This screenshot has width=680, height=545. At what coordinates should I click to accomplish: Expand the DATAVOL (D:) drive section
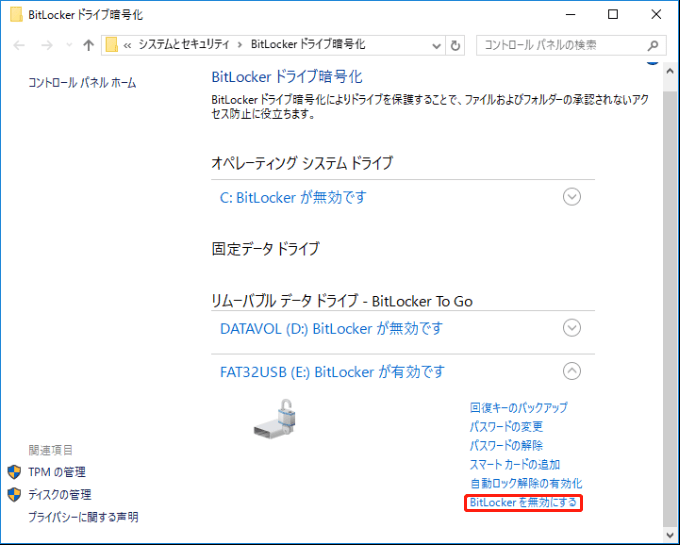coord(572,328)
